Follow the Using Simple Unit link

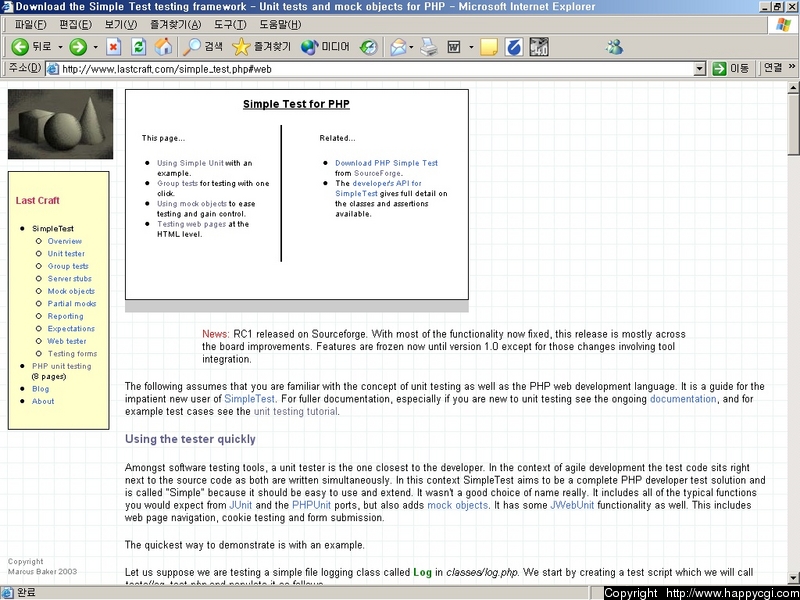pyautogui.click(x=190, y=163)
